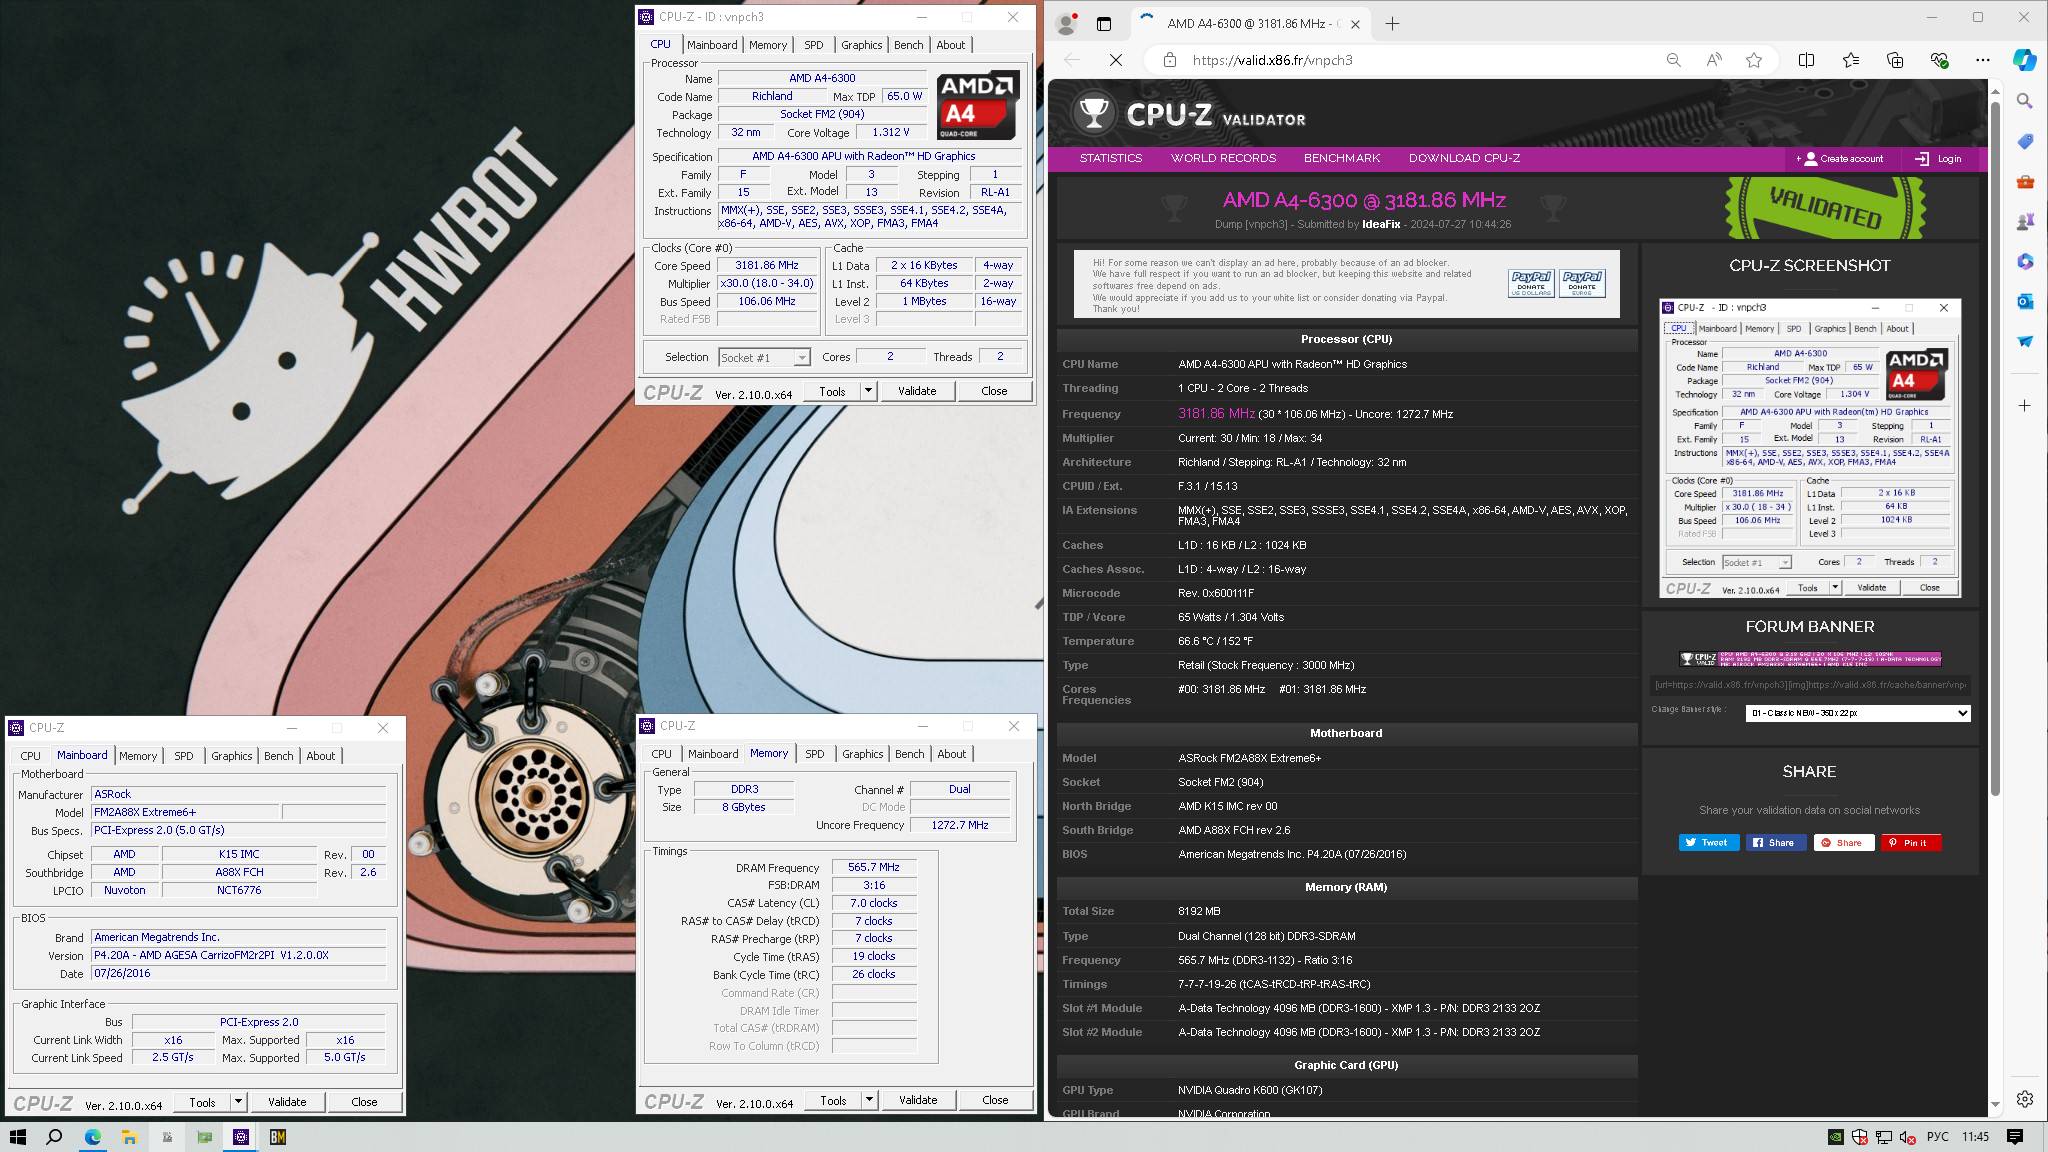The width and height of the screenshot is (2048, 1152).
Task: Expand Tools dropdown arrow in CPU window
Action: point(868,391)
